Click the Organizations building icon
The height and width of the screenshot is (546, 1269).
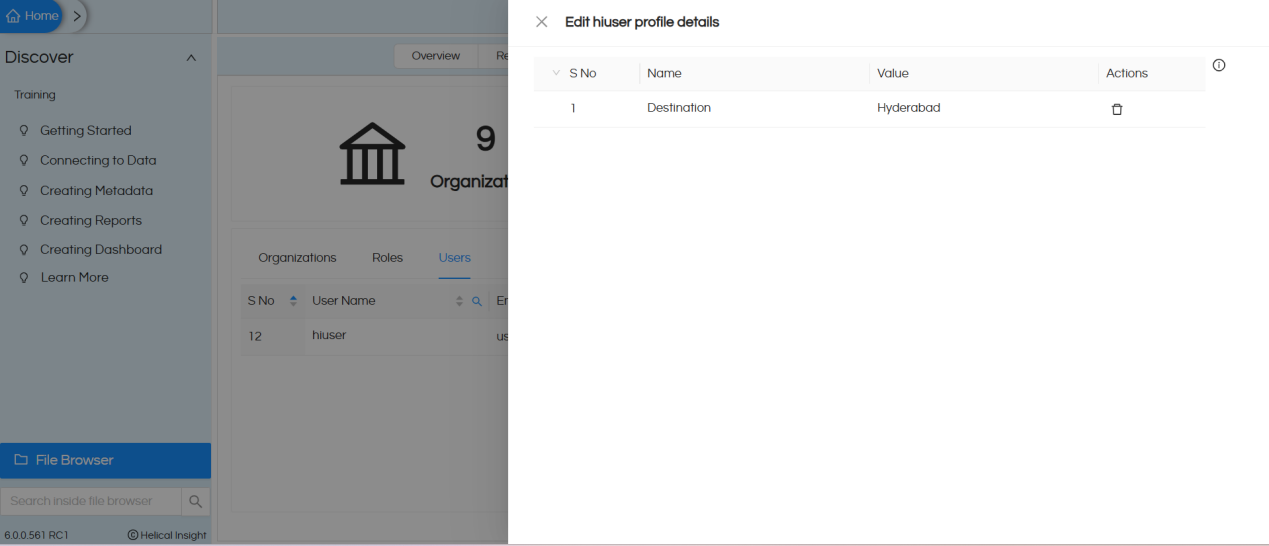click(x=372, y=154)
